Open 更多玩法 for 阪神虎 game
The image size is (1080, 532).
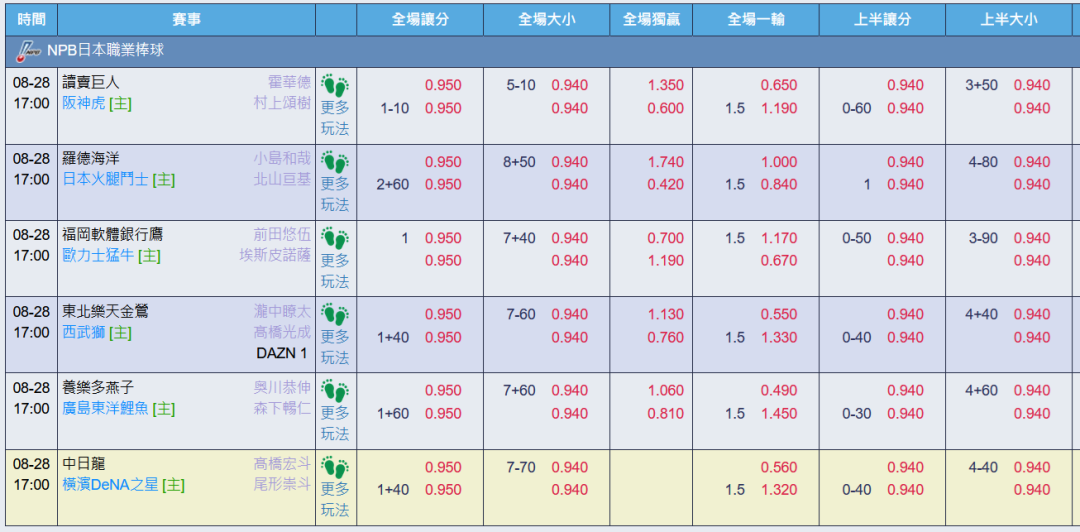point(335,118)
